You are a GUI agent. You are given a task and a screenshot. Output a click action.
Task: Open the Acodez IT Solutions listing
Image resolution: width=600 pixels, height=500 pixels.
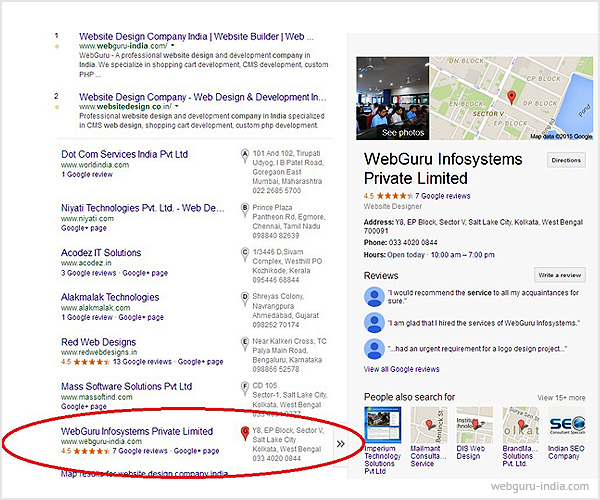[x=101, y=253]
